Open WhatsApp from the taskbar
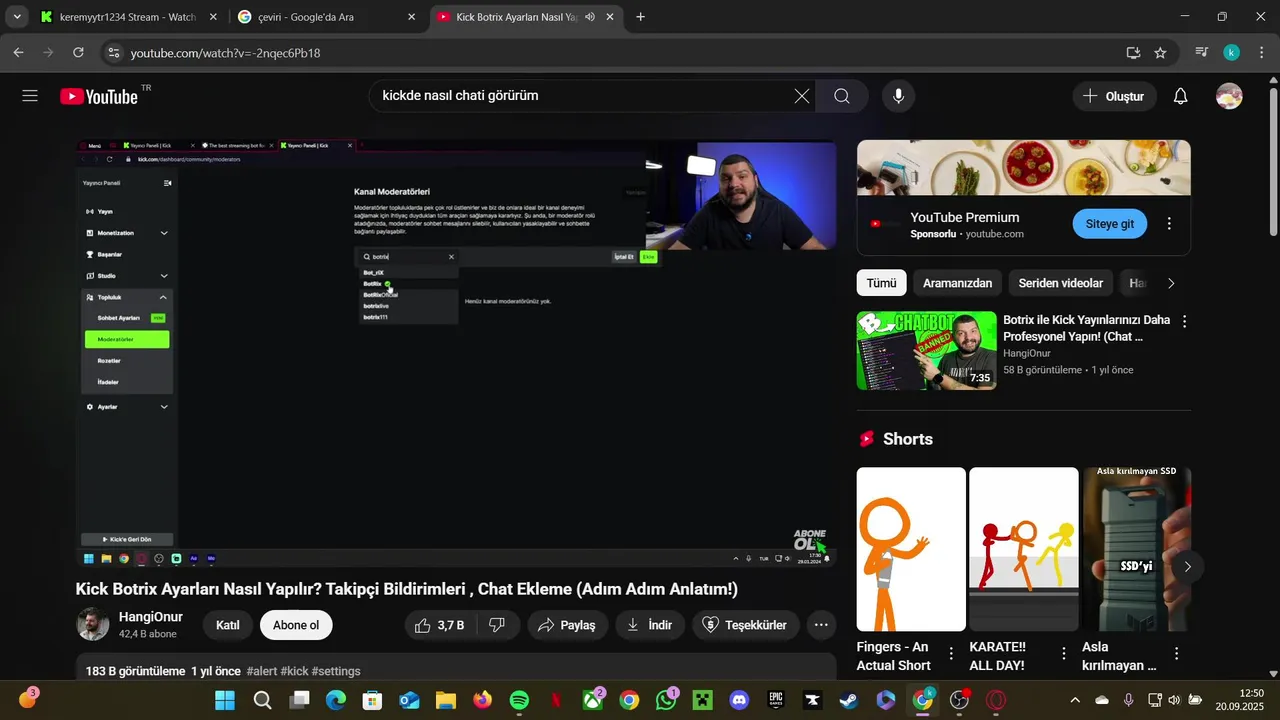Image resolution: width=1280 pixels, height=720 pixels. pos(666,700)
